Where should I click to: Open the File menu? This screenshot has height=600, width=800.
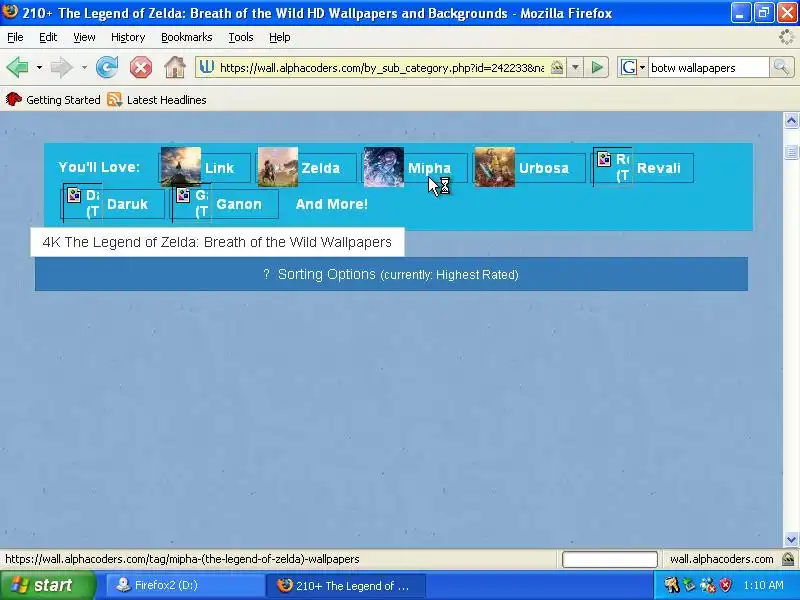(x=15, y=37)
